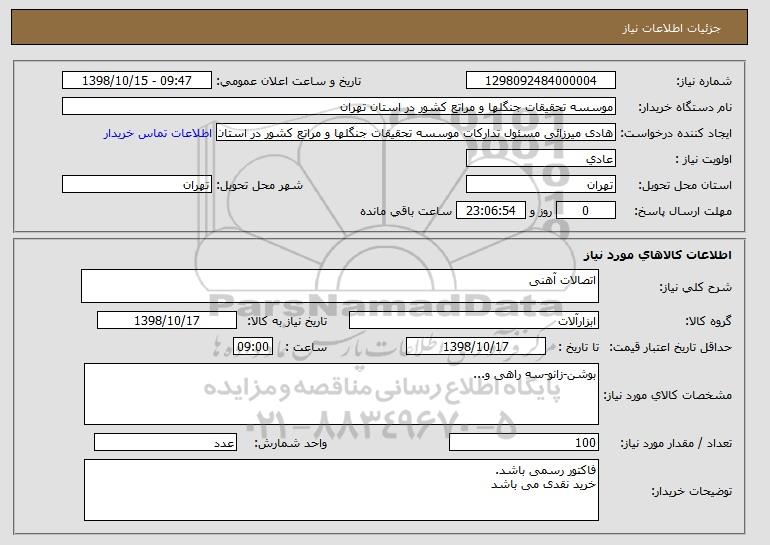
Task: Click the time field showing 09:00
Action: (x=253, y=347)
